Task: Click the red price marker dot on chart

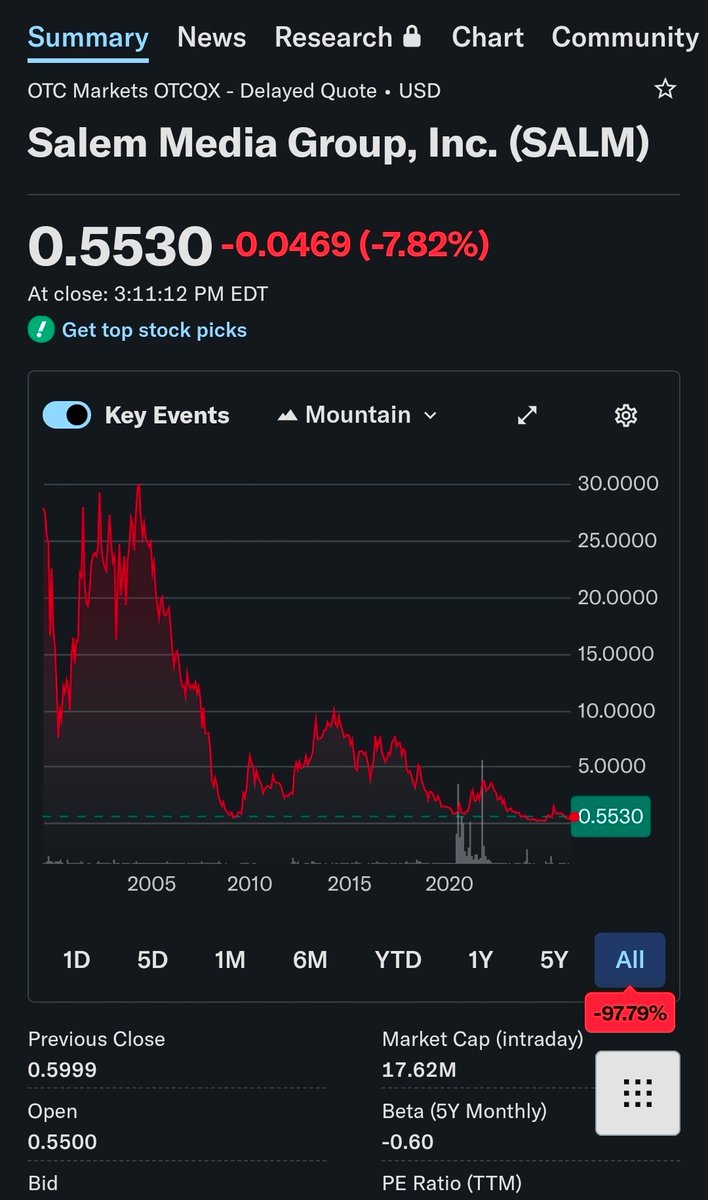Action: (x=573, y=817)
